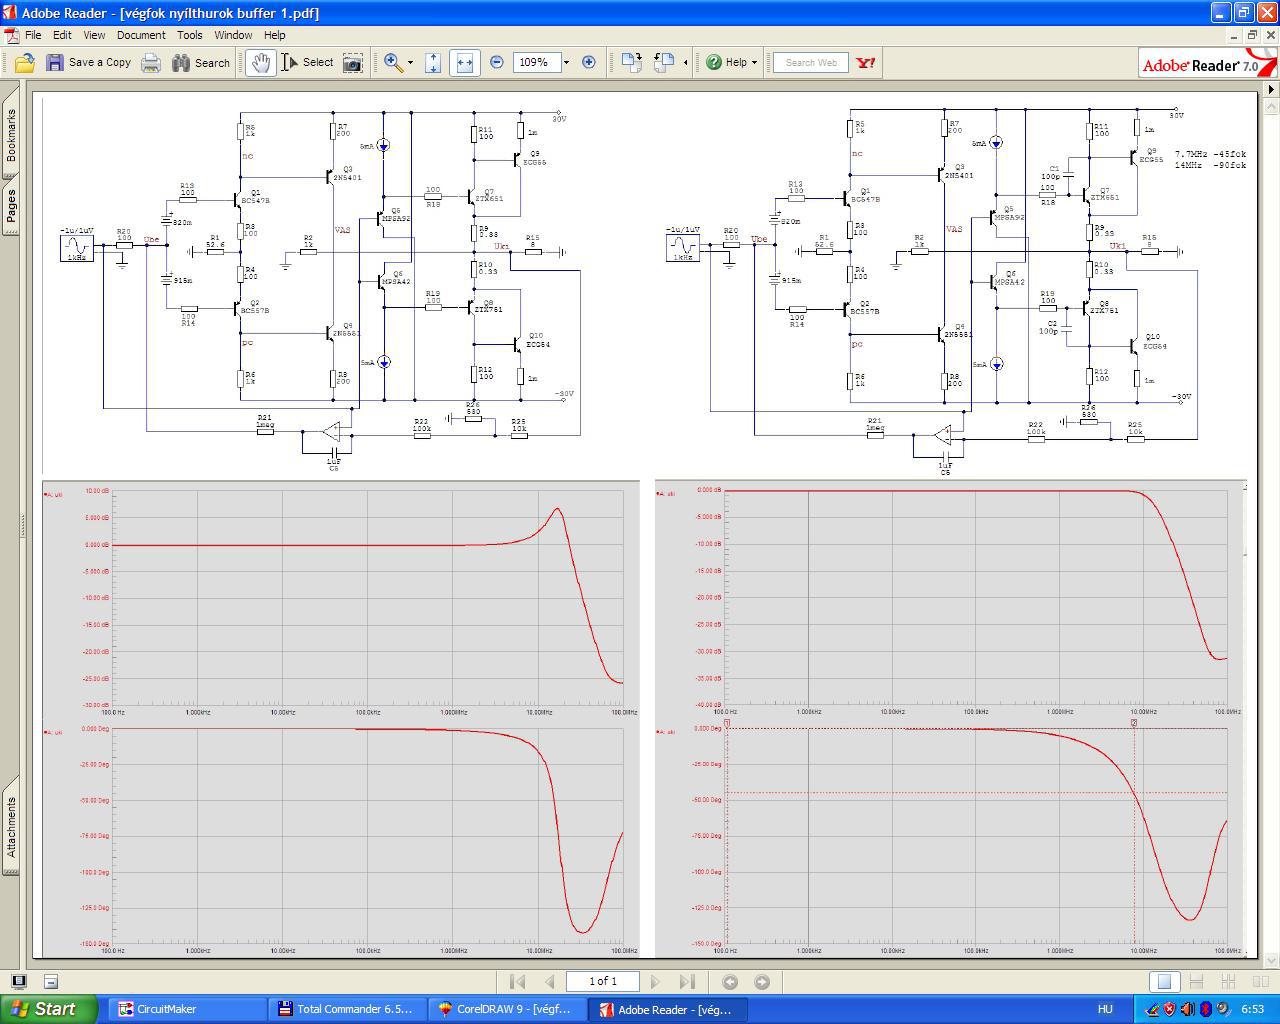Switch to CircuitMaker in the taskbar
Viewport: 1280px width, 1024px height.
coord(186,1009)
